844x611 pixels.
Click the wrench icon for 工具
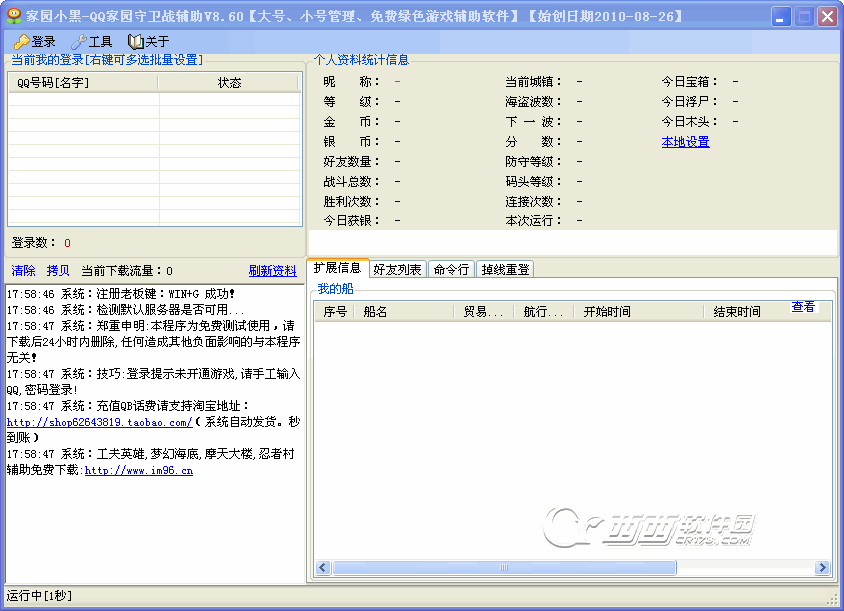79,41
